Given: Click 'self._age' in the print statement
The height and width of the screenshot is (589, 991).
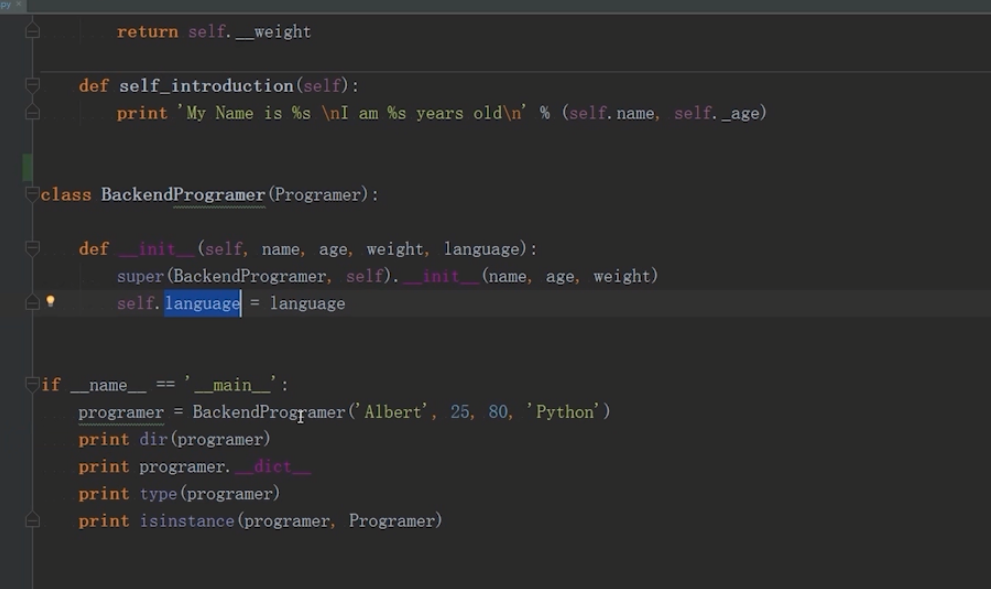Looking at the screenshot, I should coord(716,113).
